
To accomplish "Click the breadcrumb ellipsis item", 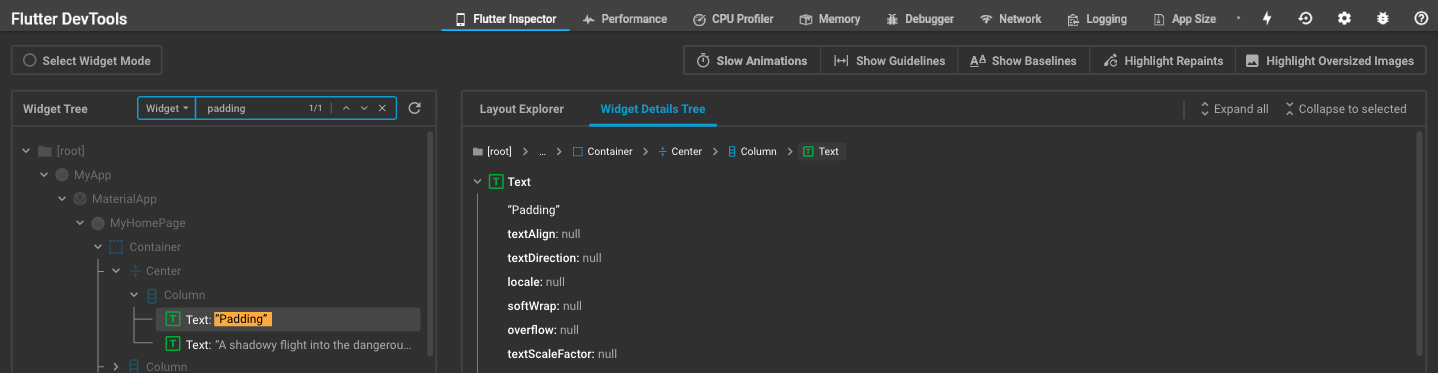I will [x=543, y=152].
